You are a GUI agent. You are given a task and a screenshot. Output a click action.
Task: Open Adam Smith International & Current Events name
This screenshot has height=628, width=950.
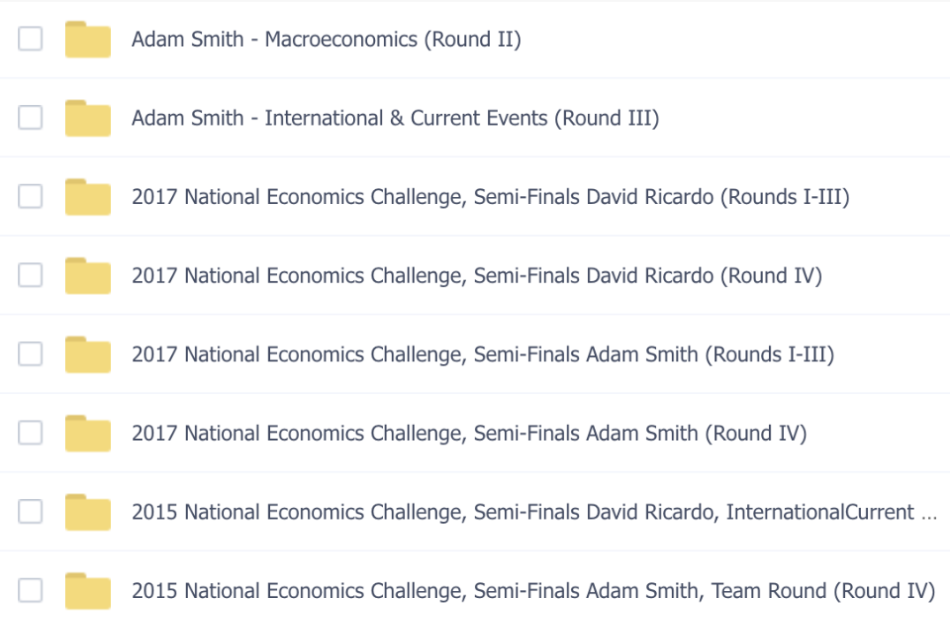[x=395, y=118]
